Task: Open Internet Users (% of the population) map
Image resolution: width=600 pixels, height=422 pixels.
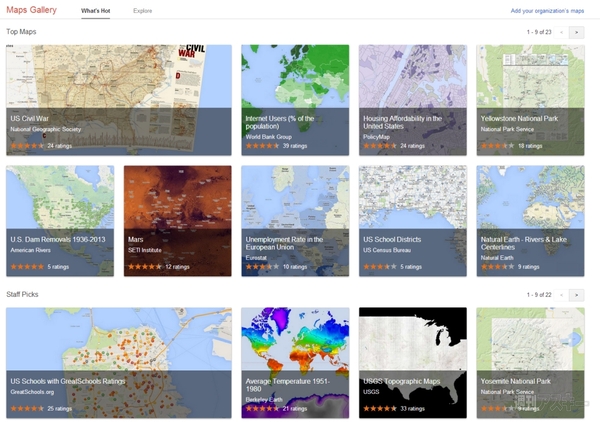Action: tap(295, 100)
